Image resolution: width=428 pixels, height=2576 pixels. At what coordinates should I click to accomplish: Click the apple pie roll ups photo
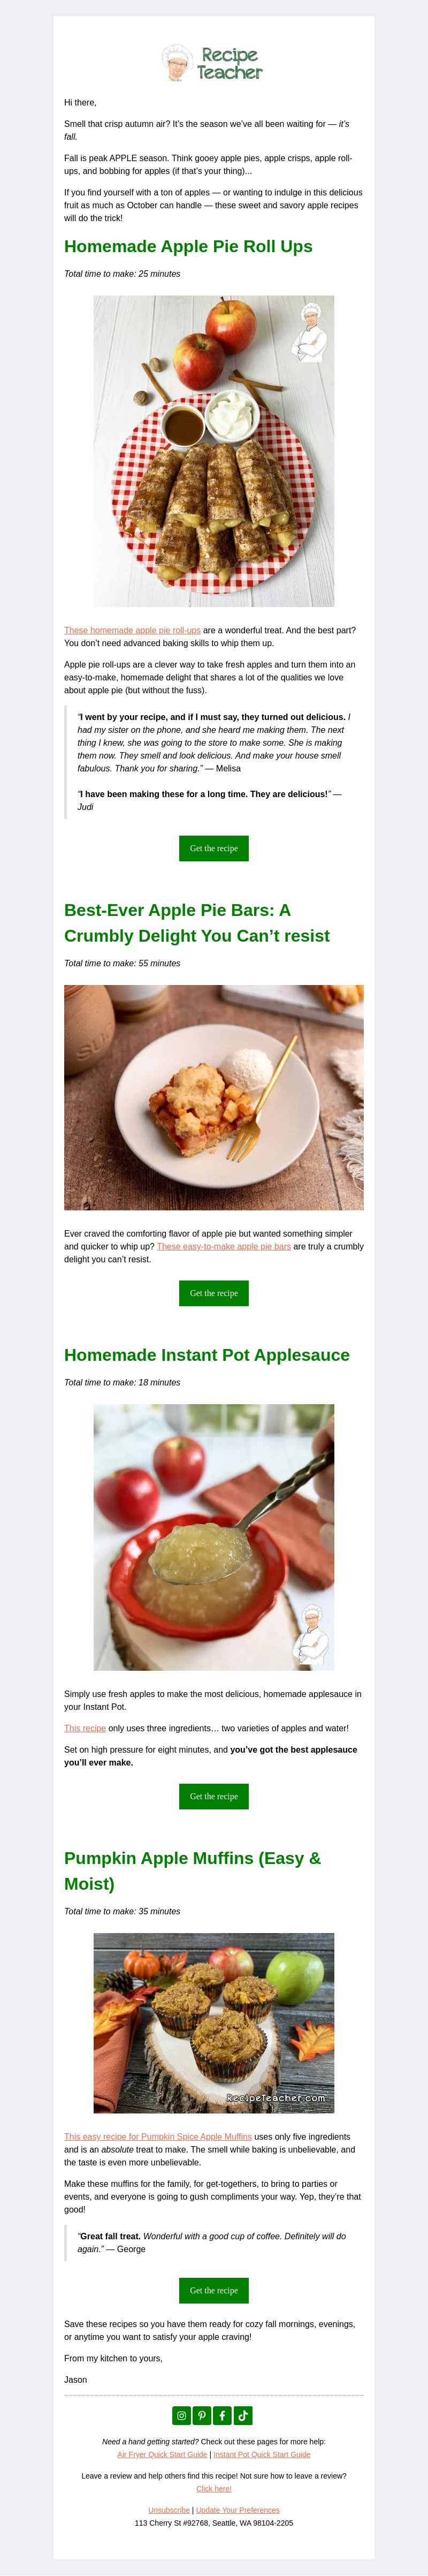point(214,451)
